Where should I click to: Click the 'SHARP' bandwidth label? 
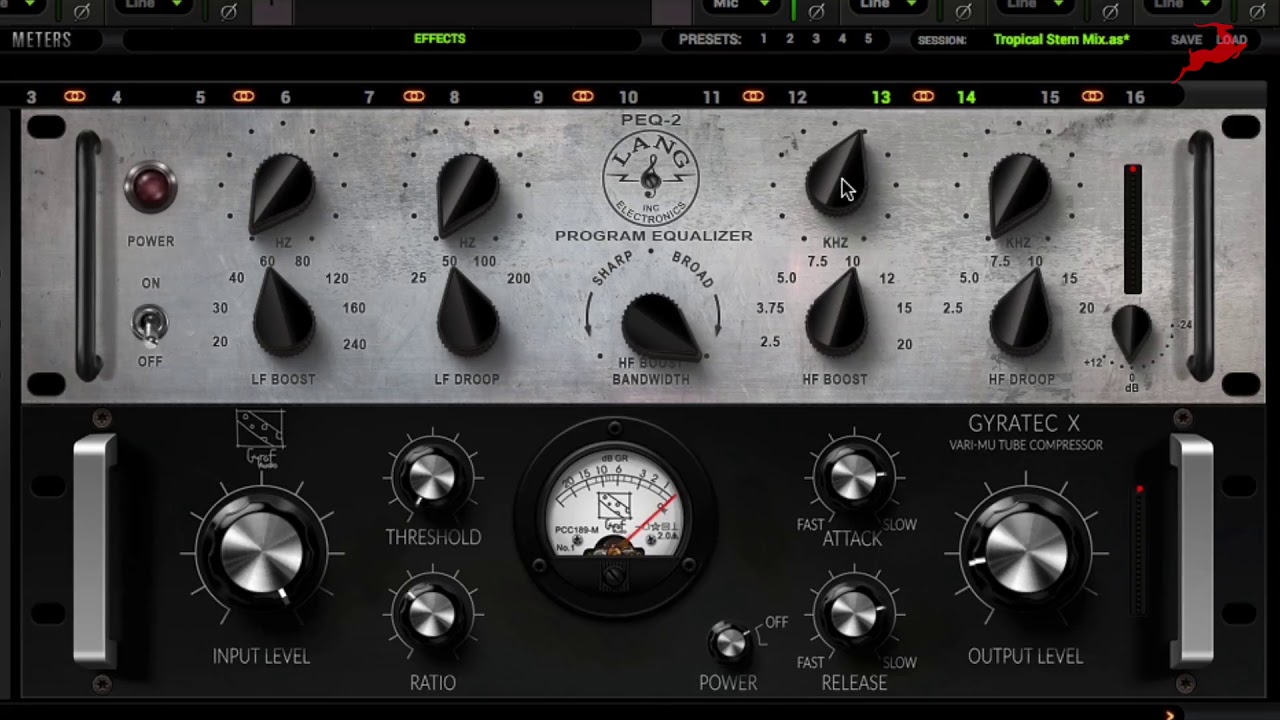click(613, 269)
